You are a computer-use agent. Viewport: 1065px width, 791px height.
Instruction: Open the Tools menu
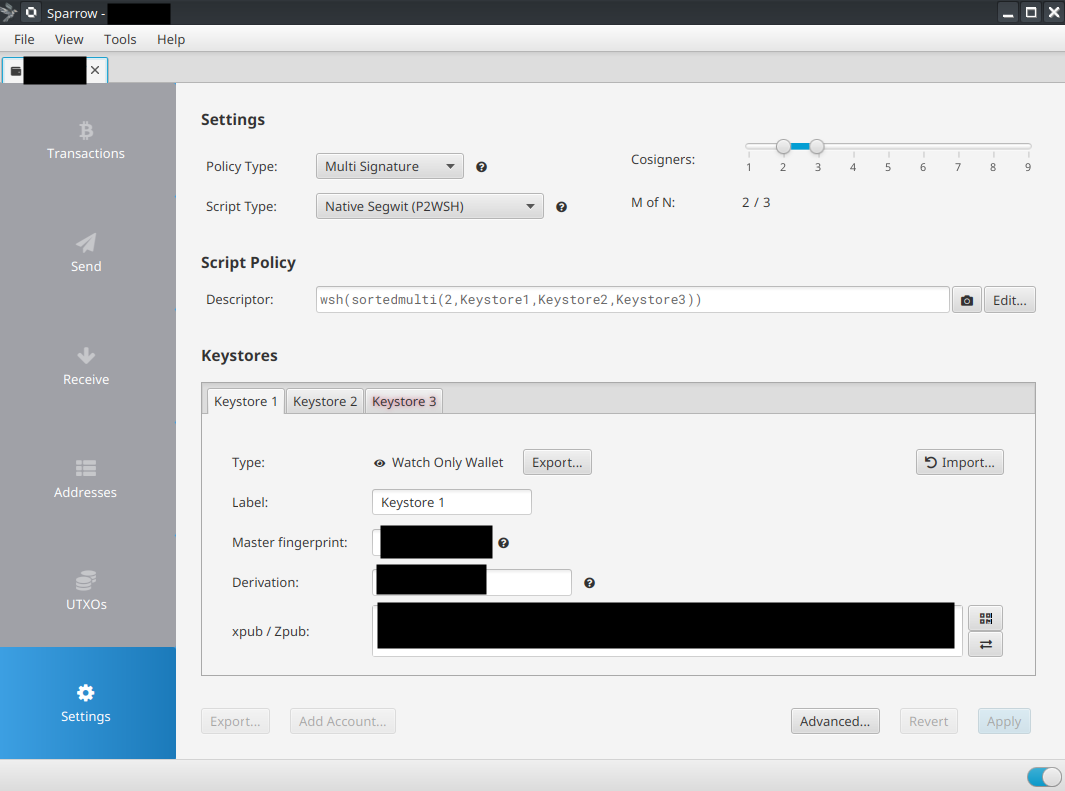120,39
